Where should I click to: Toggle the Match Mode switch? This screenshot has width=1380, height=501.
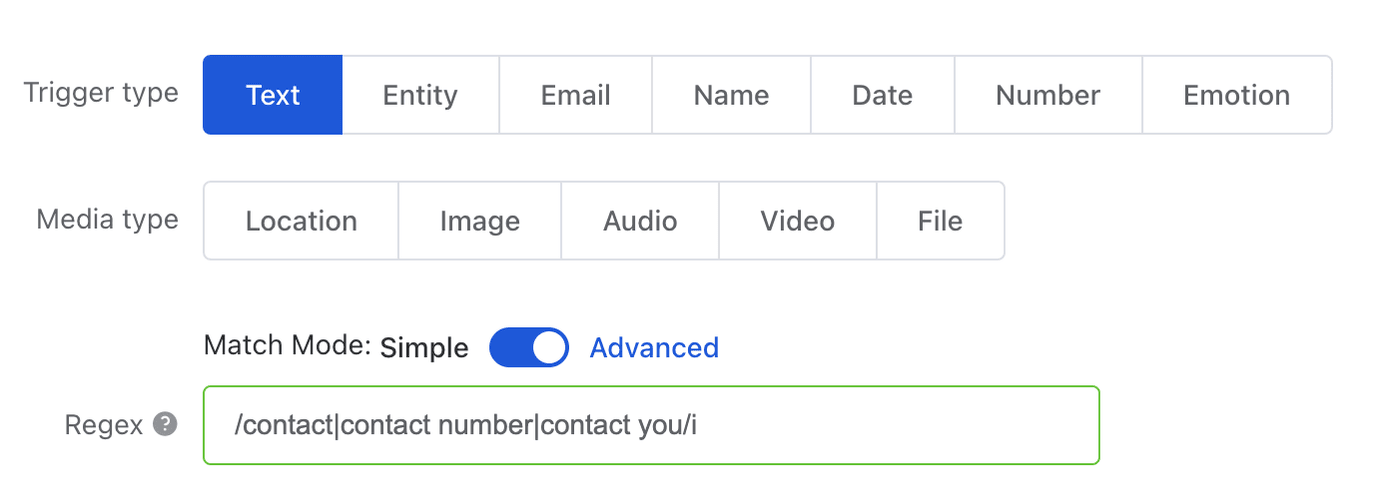529,347
